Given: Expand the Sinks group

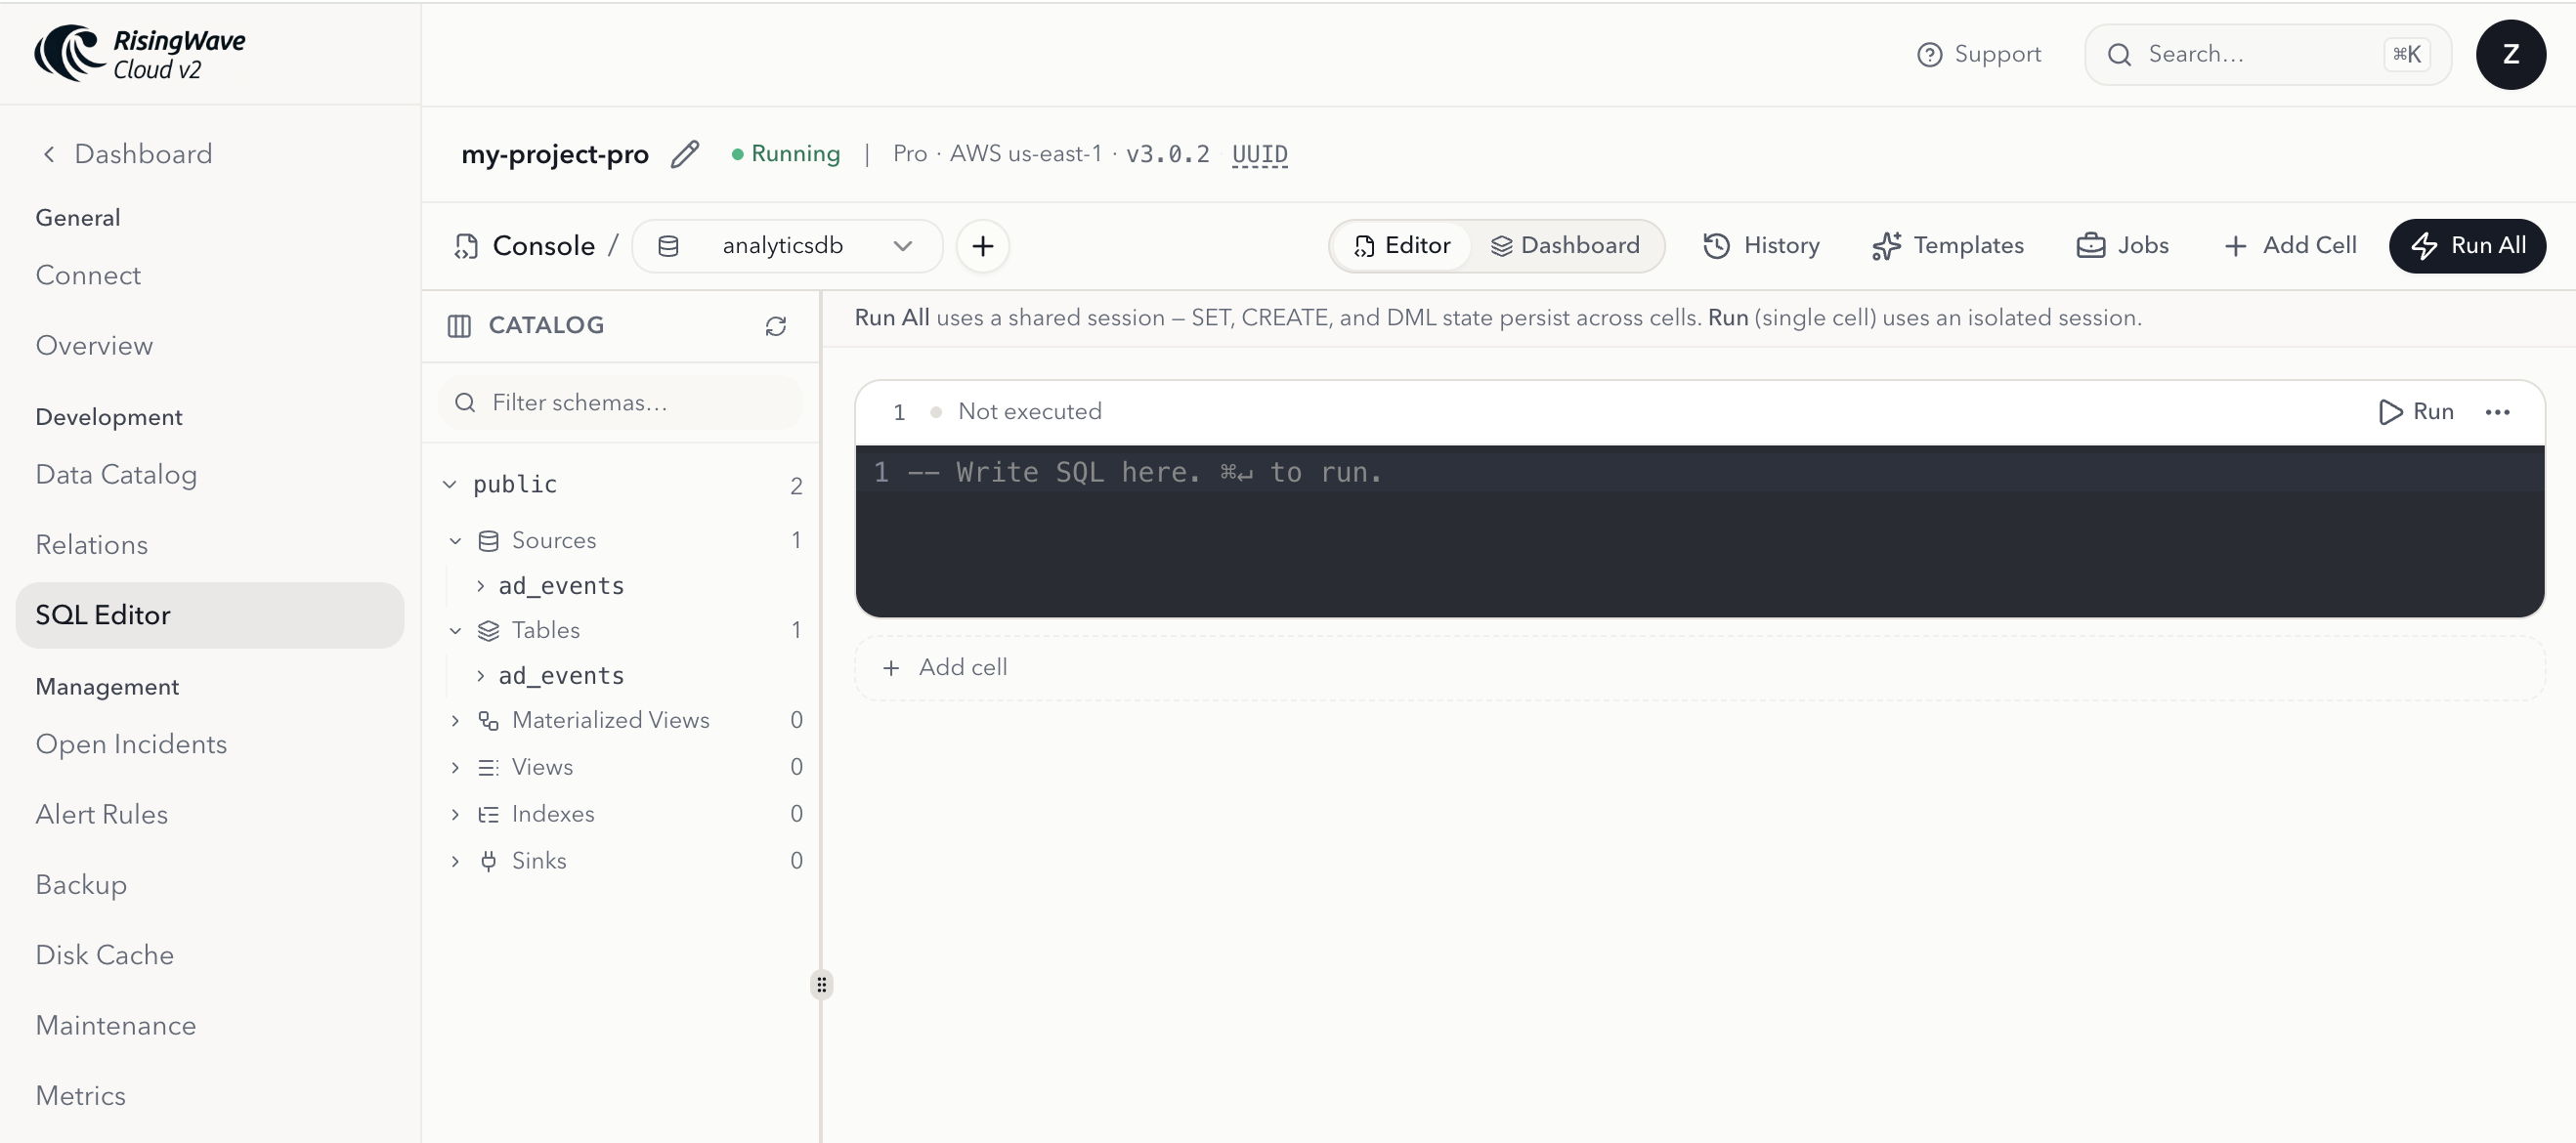Looking at the screenshot, I should [x=455, y=862].
